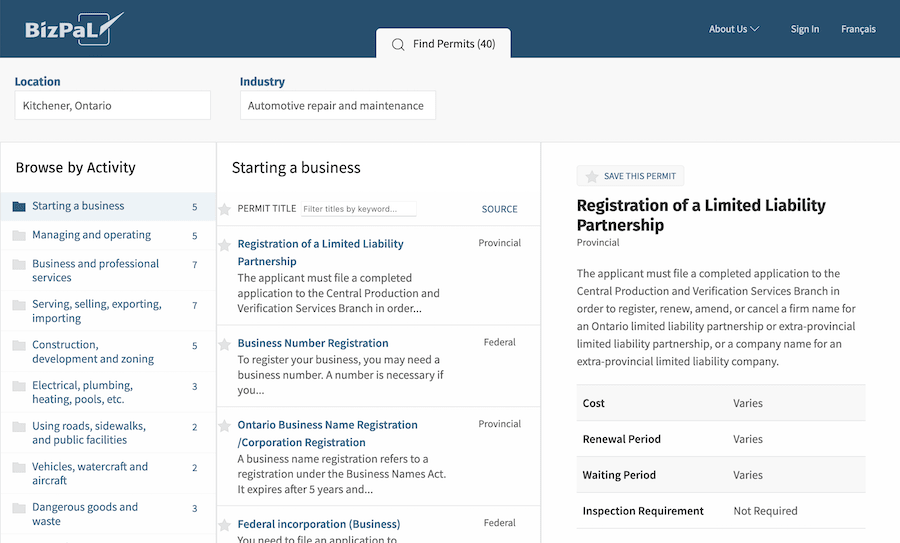The image size is (900, 543).
Task: Click the BizPaL logo
Action: [x=74, y=29]
